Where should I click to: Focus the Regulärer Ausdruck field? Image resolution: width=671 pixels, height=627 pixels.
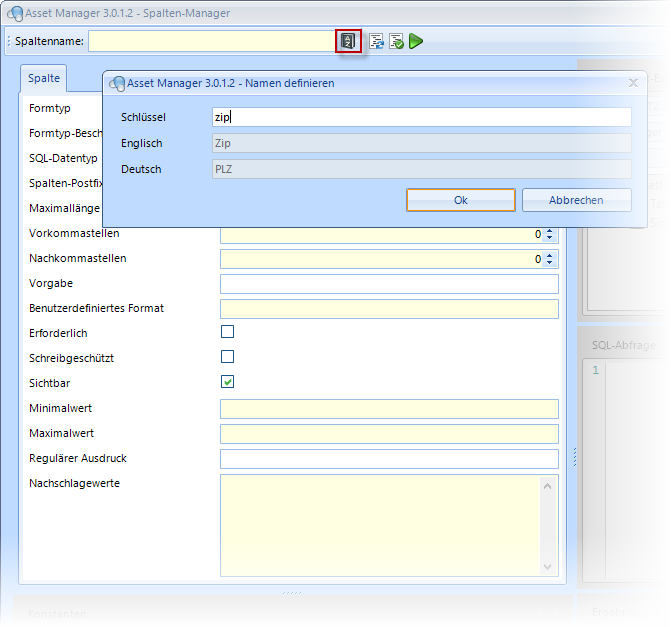coord(389,459)
